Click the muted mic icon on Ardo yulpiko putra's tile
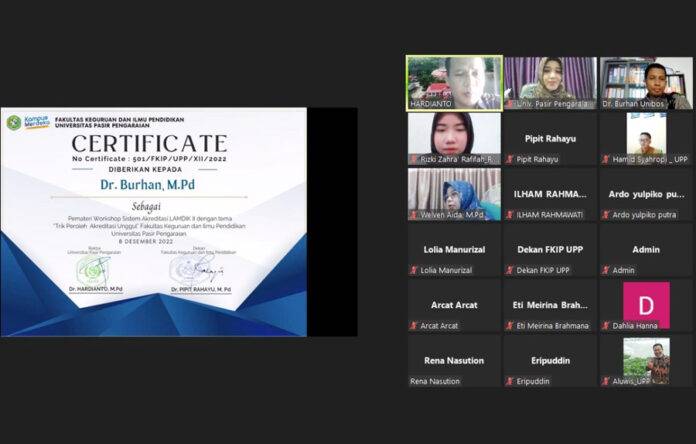This screenshot has height=444, width=696. coord(606,215)
